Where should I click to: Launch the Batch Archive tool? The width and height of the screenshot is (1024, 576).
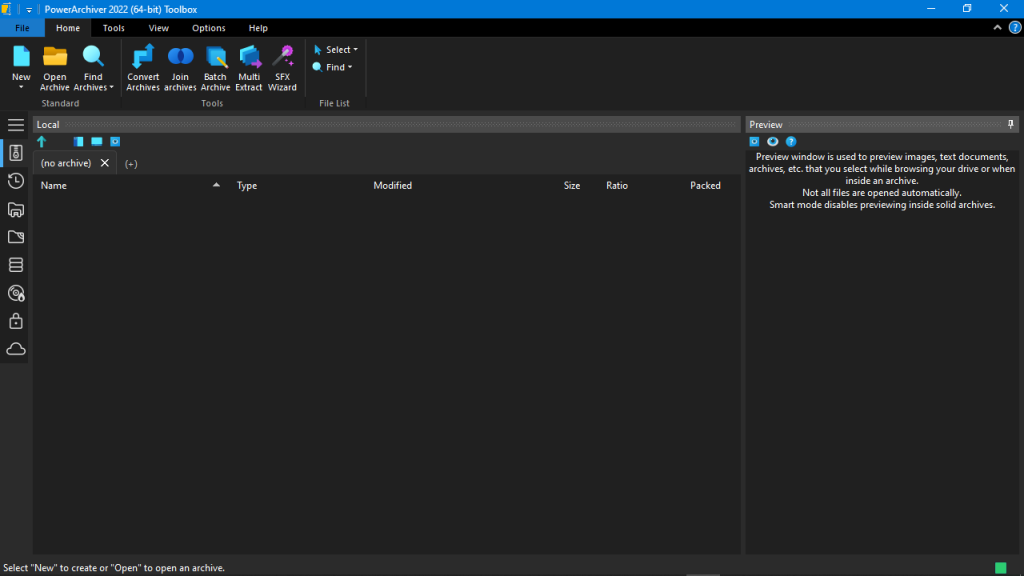pyautogui.click(x=215, y=66)
